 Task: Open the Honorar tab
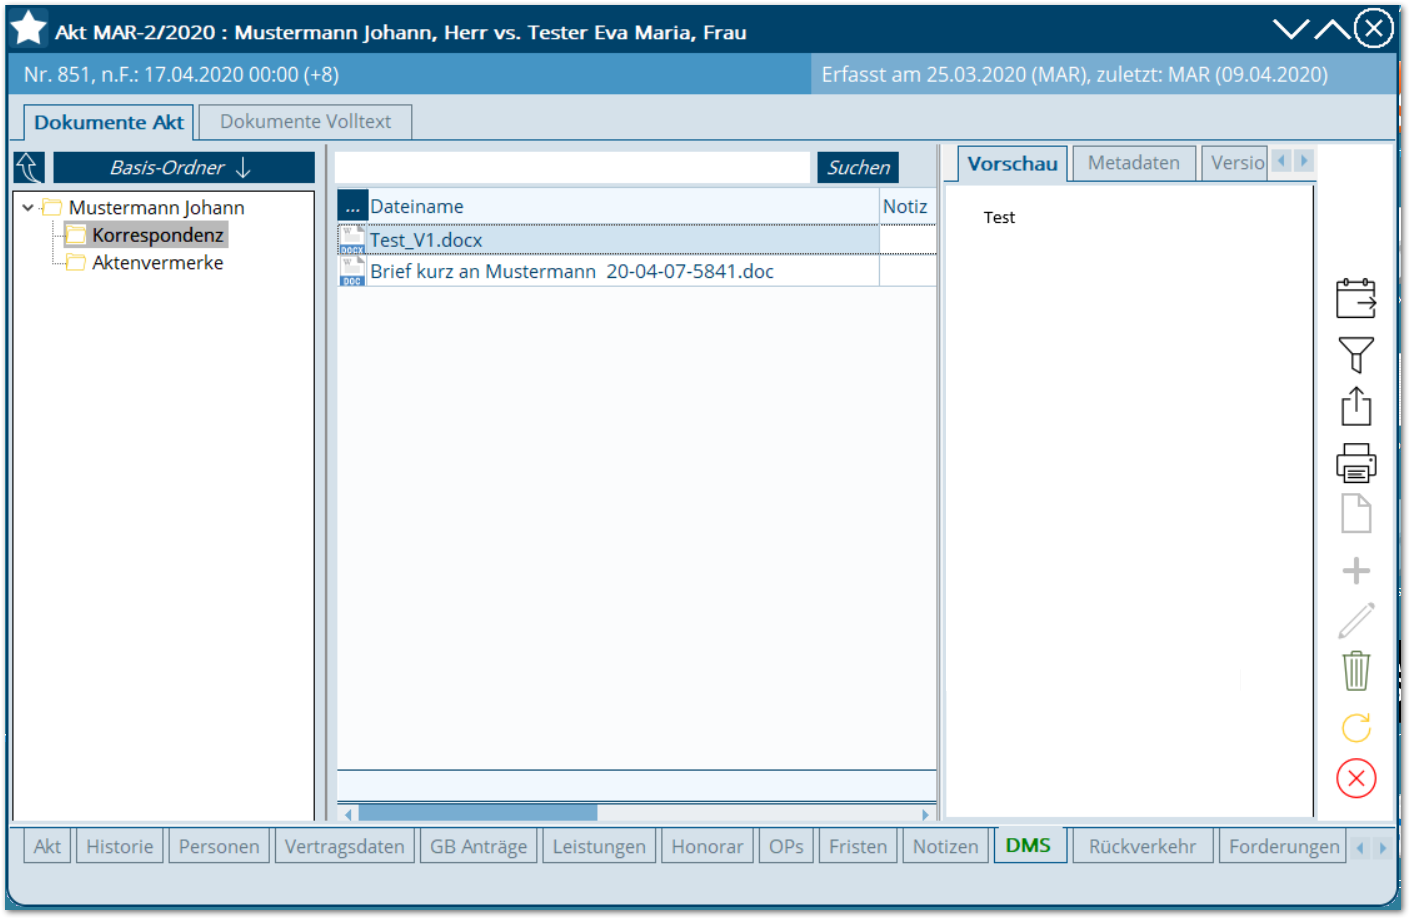pos(707,846)
